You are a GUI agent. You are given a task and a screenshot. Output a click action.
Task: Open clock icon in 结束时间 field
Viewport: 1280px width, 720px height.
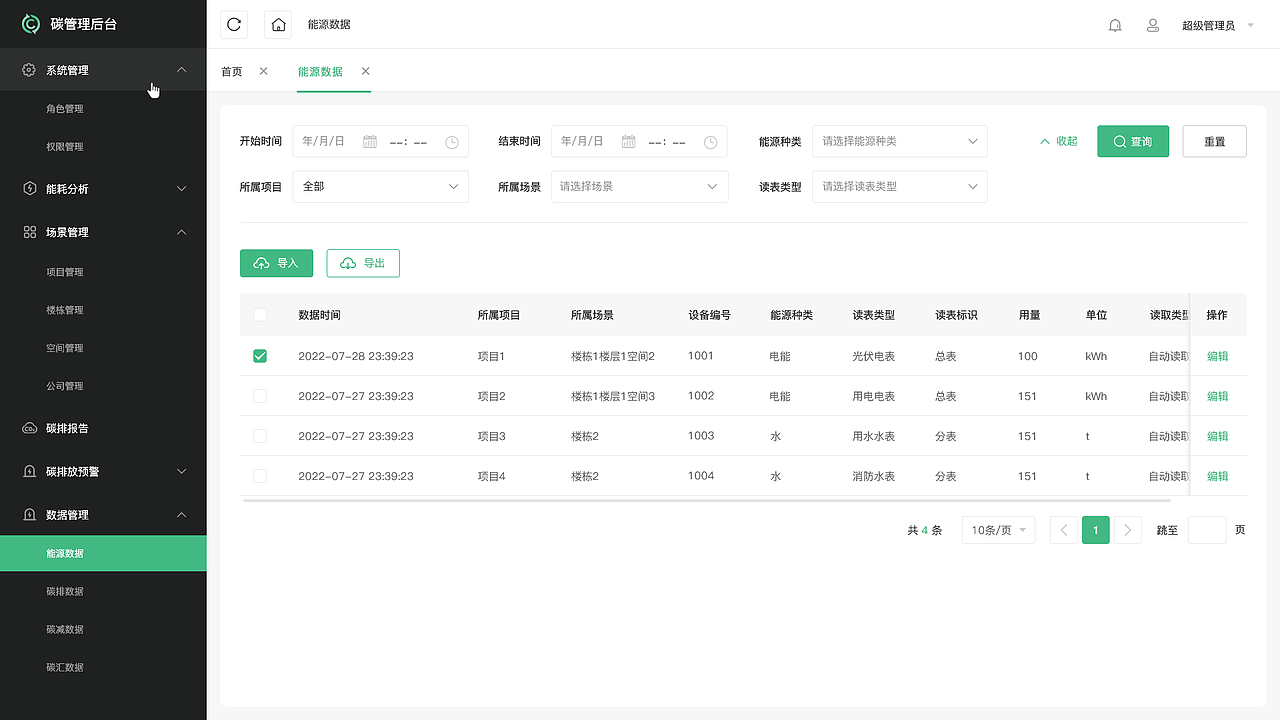point(711,142)
